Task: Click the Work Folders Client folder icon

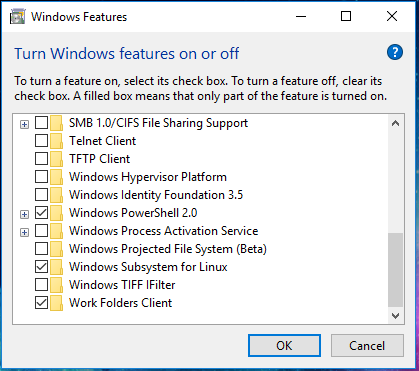Action: pos(57,303)
